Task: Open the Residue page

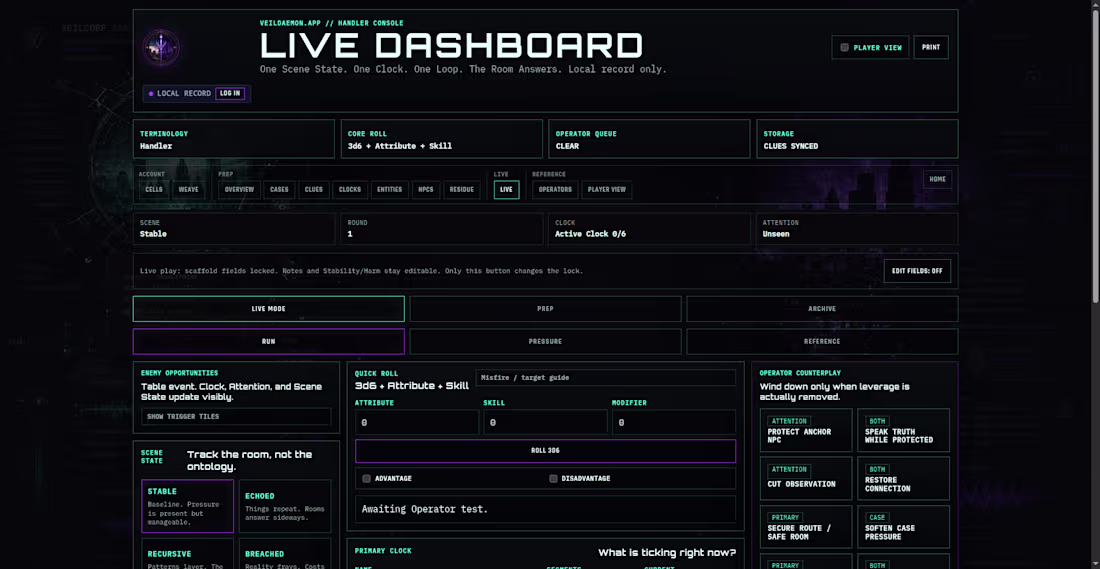Action: 462,189
